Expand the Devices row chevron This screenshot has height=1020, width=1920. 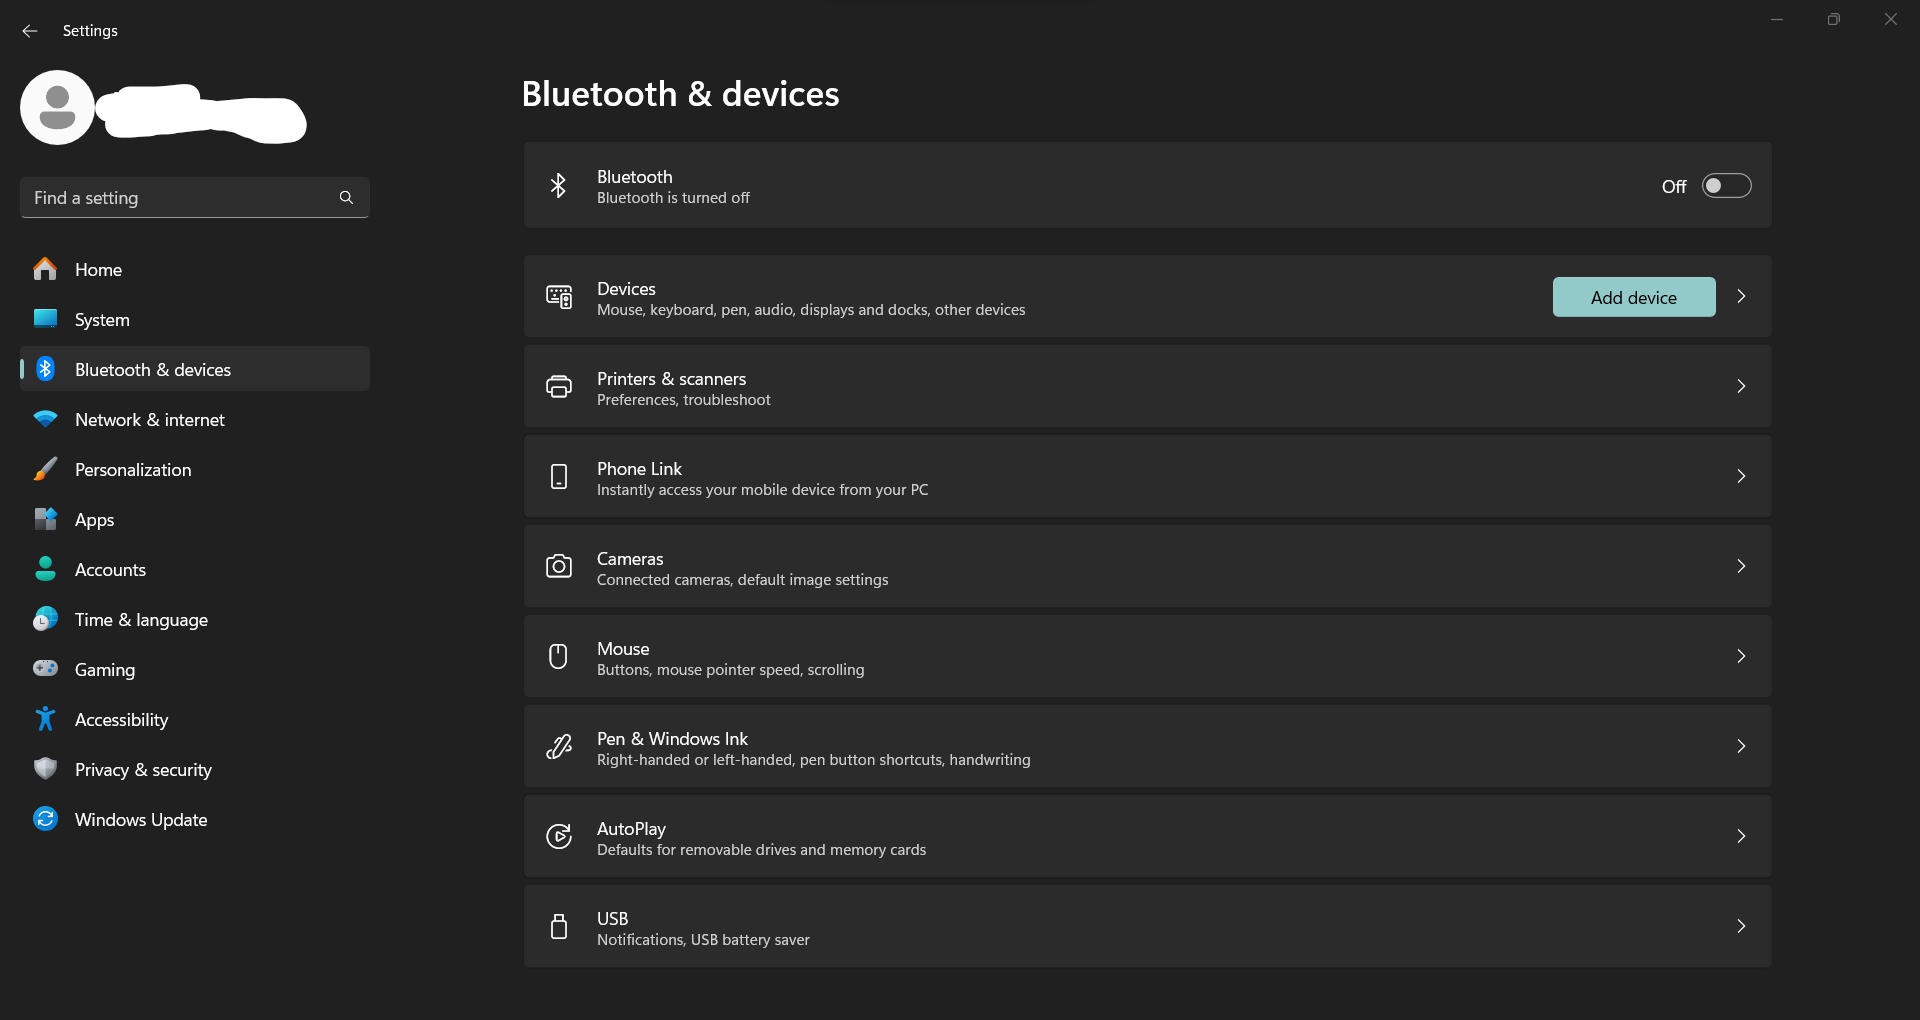(x=1741, y=297)
